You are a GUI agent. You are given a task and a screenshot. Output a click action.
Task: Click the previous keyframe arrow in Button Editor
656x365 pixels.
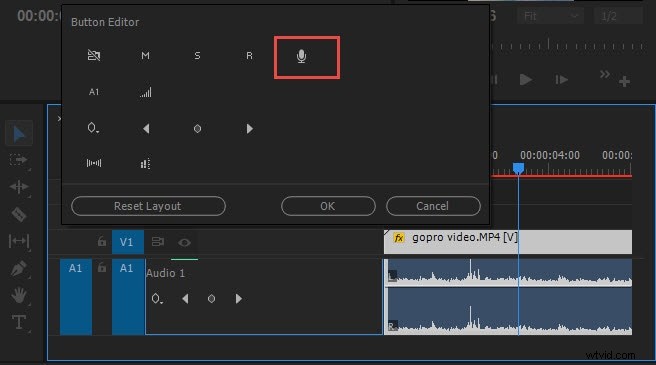146,129
